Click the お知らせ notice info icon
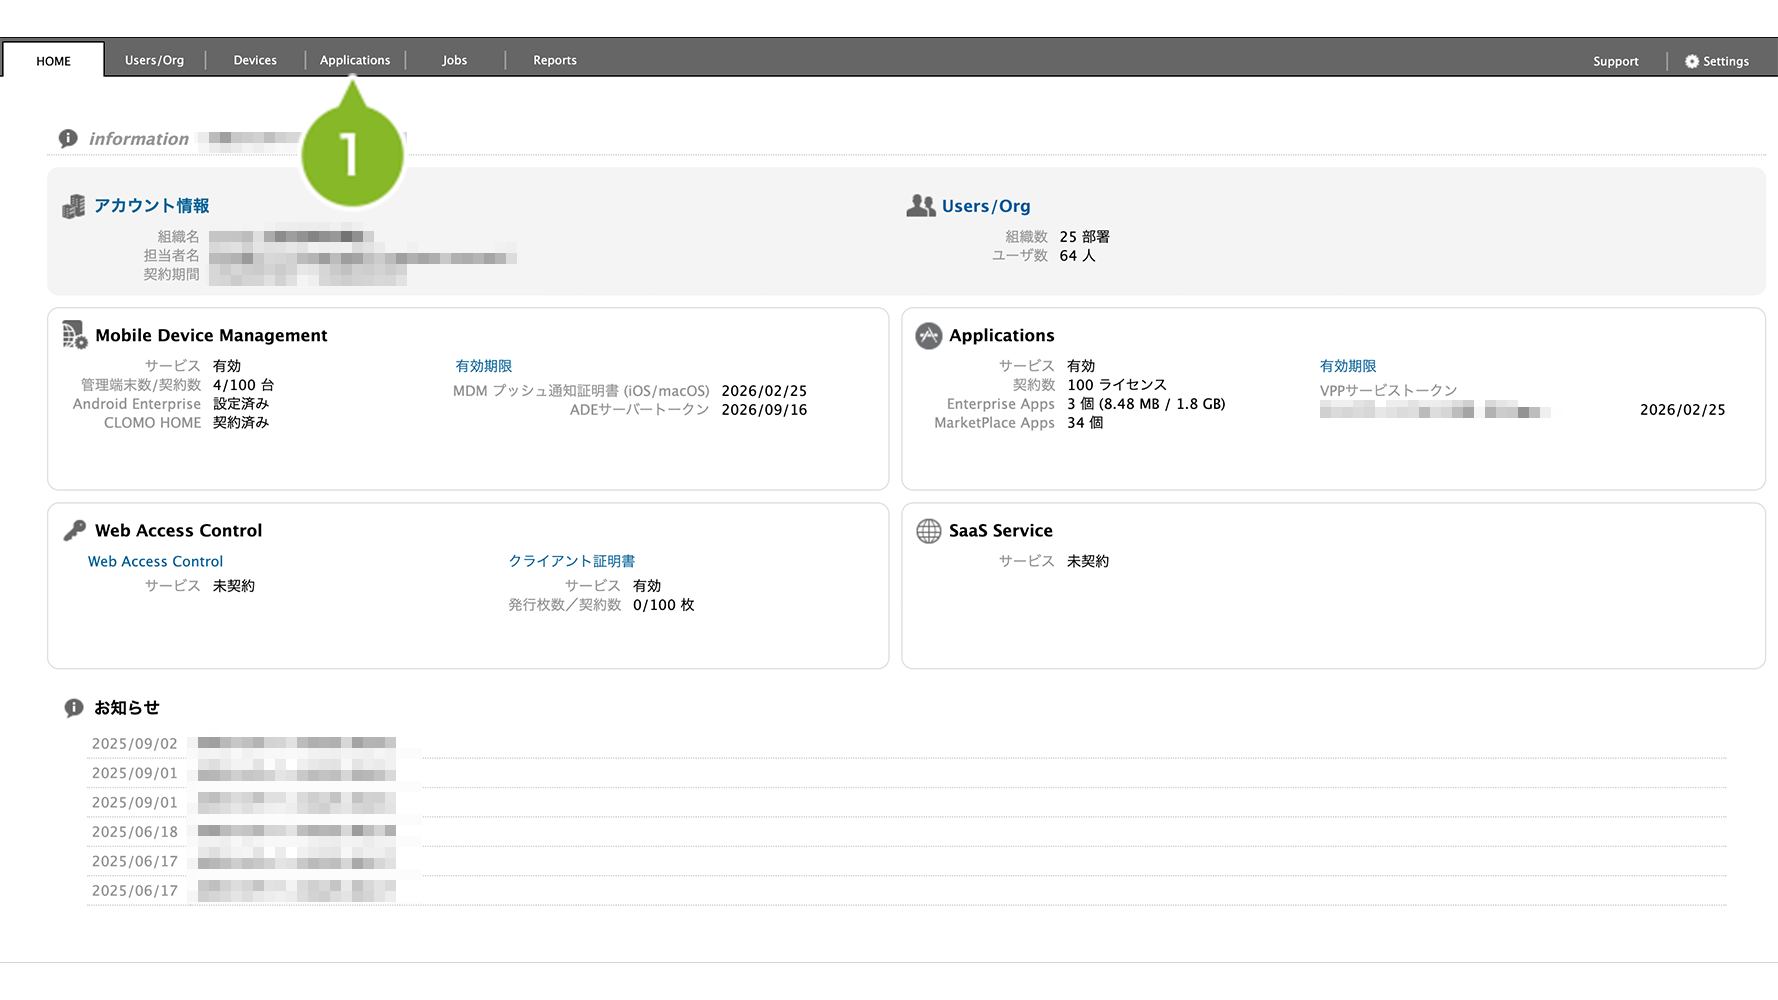Image resolution: width=1778 pixels, height=1000 pixels. [74, 708]
